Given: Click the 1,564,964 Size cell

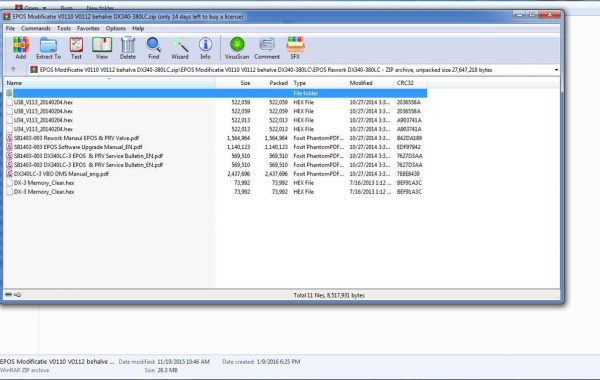Looking at the screenshot, I should coord(238,138).
